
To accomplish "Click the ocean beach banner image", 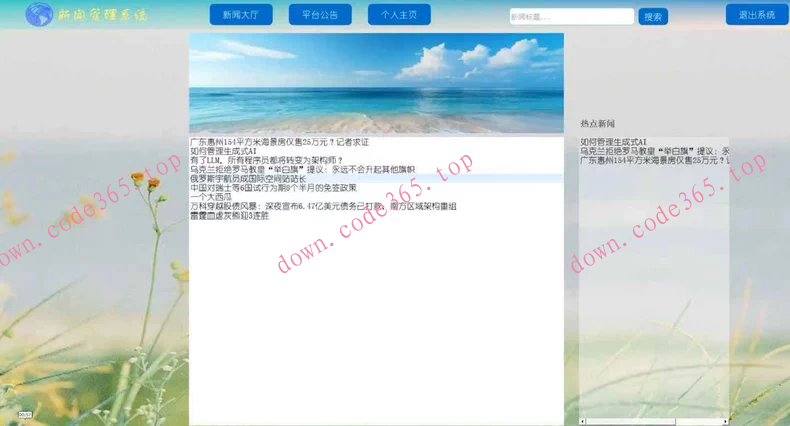I will pyautogui.click(x=376, y=83).
